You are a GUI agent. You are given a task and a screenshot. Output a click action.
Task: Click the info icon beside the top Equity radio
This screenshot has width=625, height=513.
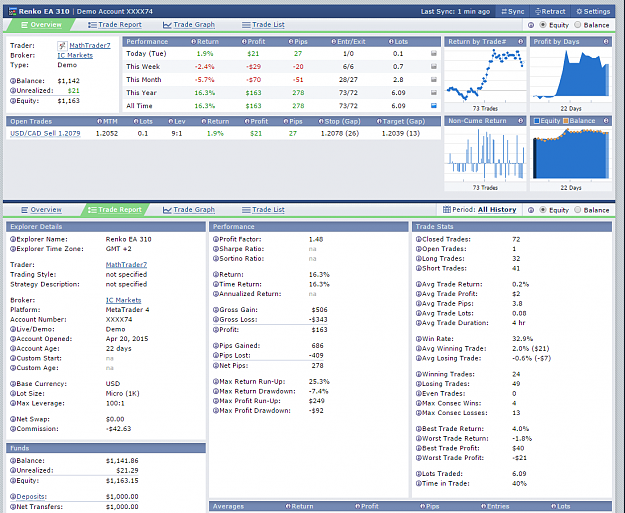(531, 25)
